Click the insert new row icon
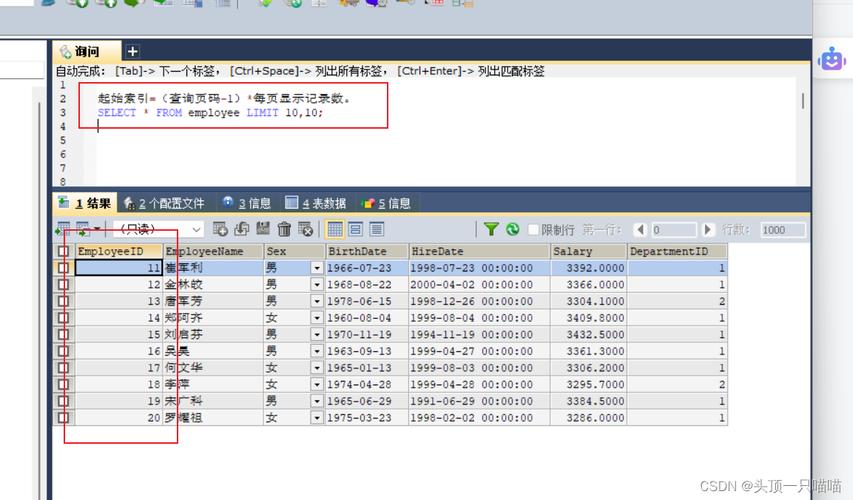Image resolution: width=853 pixels, height=500 pixels. [220, 229]
